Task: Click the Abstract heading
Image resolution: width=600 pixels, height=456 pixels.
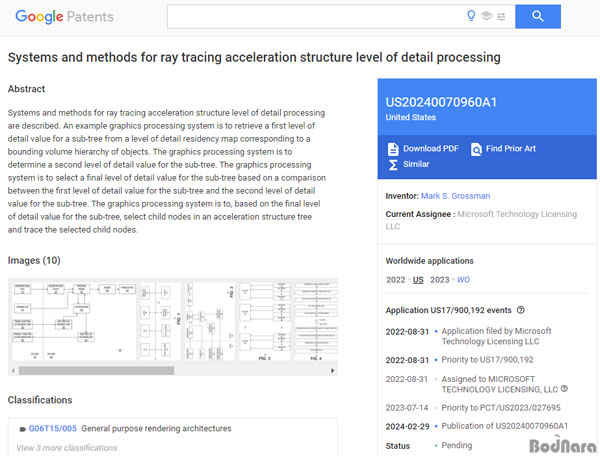Action: [x=26, y=89]
